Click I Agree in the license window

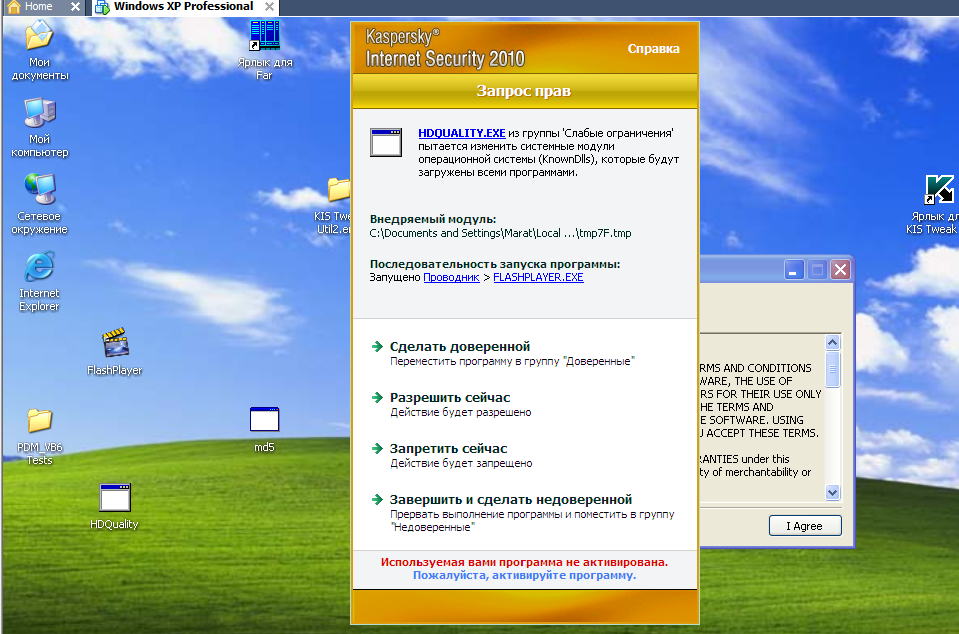pos(805,526)
